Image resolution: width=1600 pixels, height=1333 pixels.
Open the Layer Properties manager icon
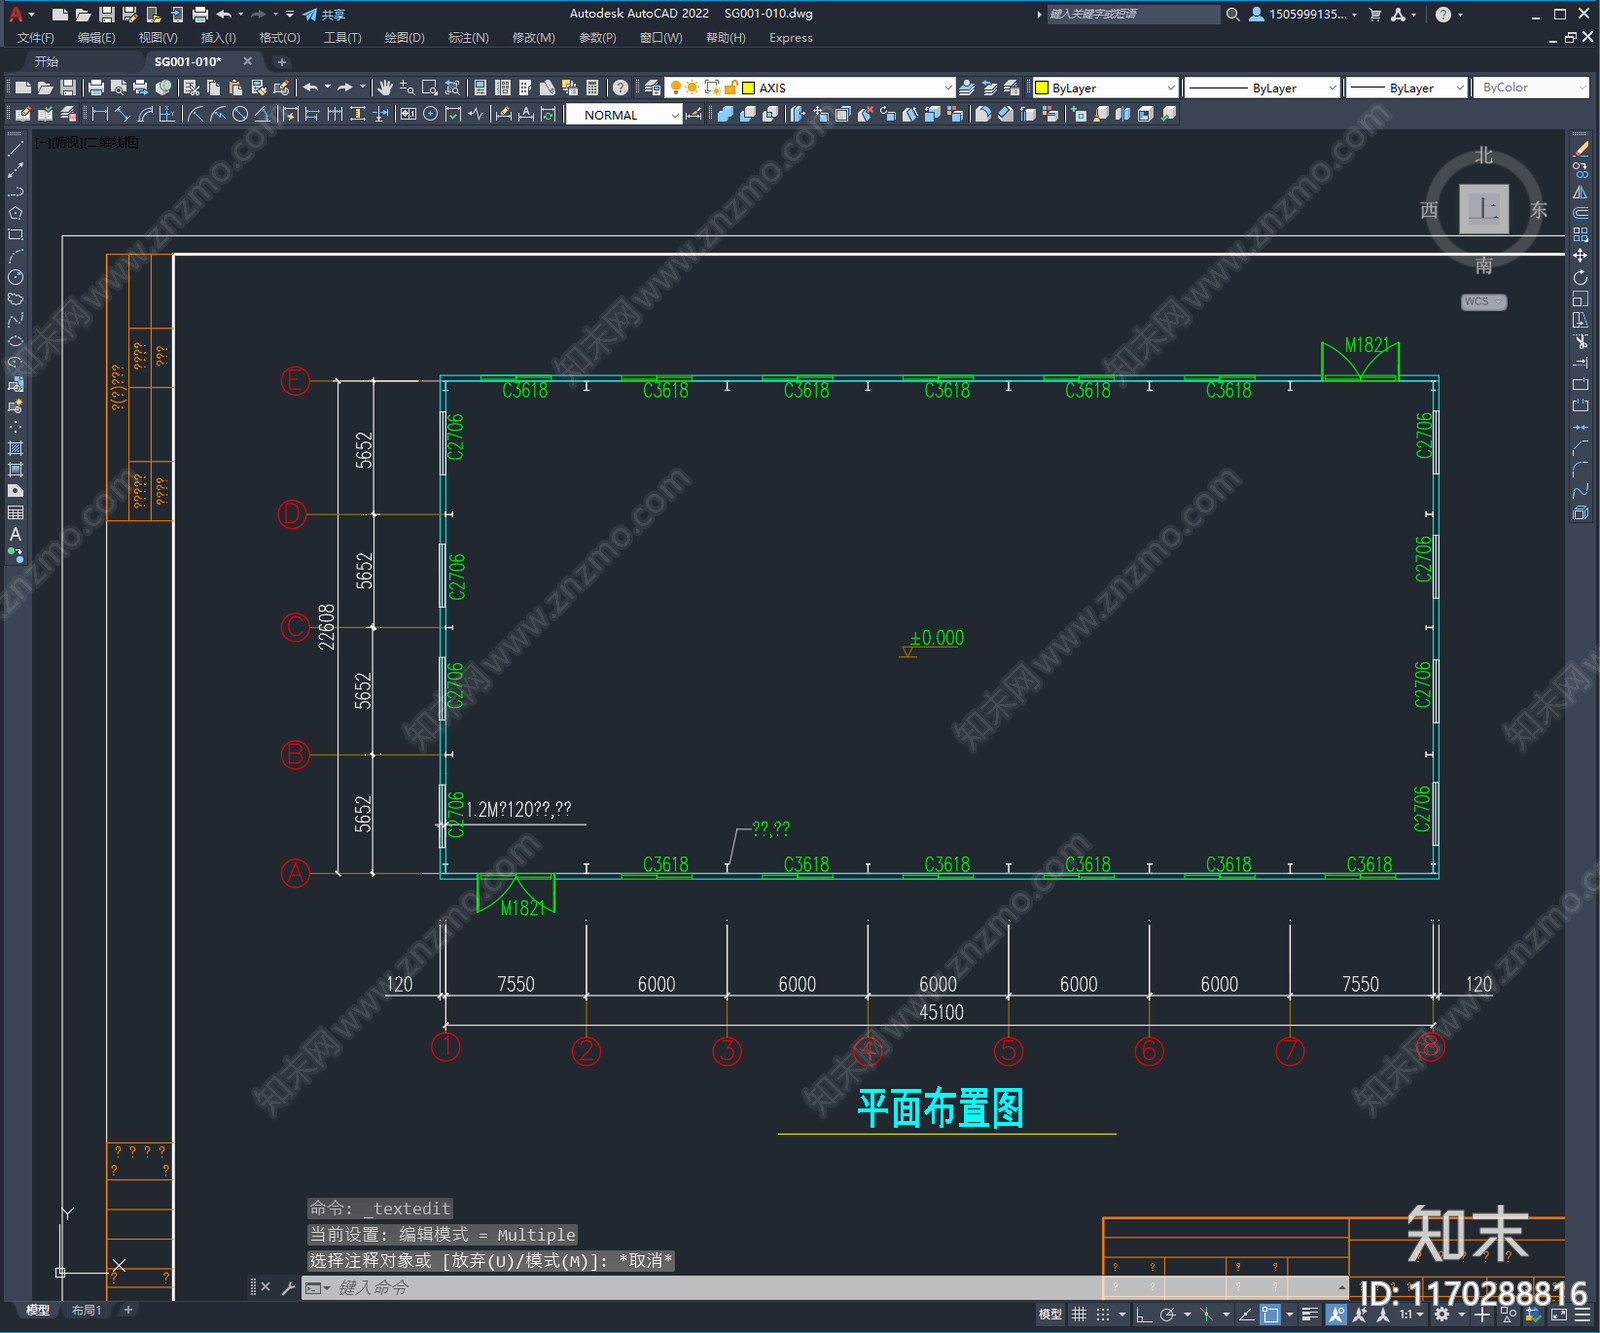[x=653, y=88]
